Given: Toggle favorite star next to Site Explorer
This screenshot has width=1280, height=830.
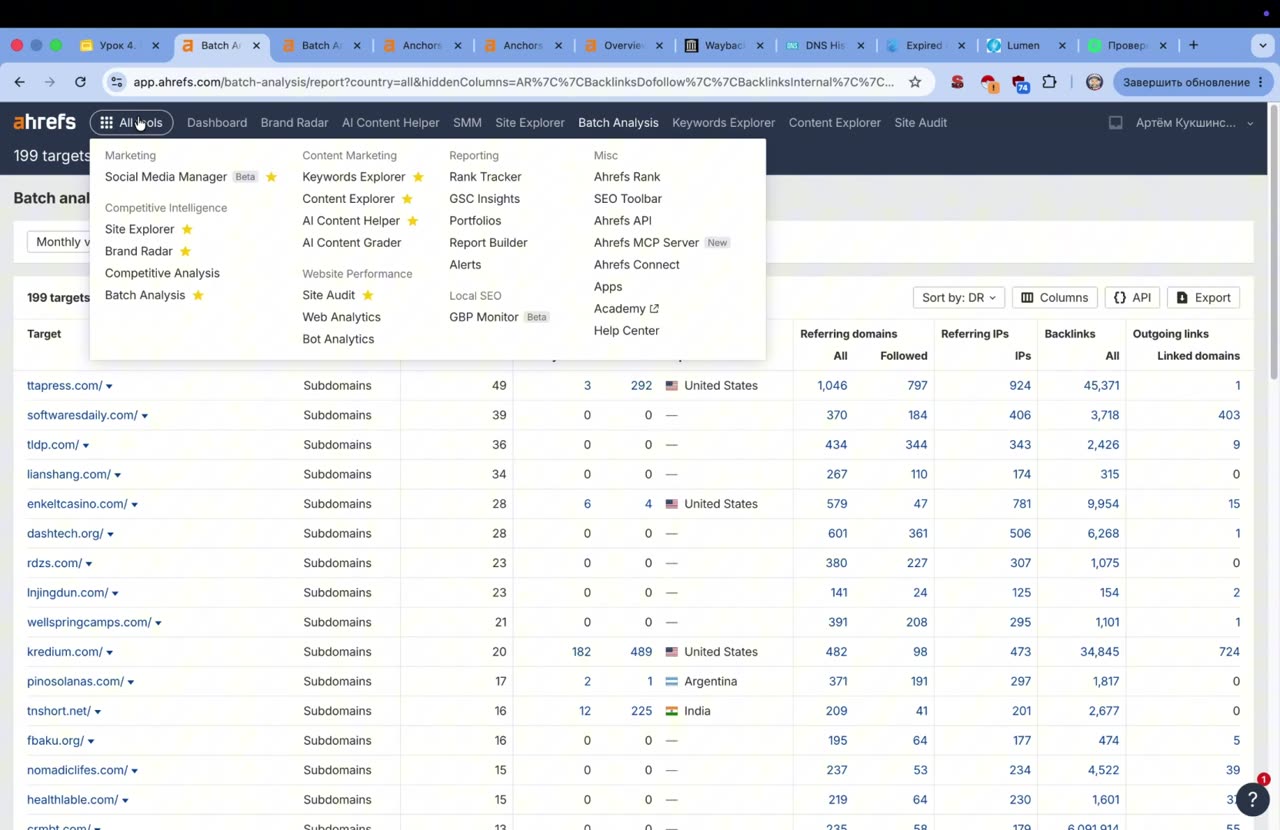Looking at the screenshot, I should [187, 229].
